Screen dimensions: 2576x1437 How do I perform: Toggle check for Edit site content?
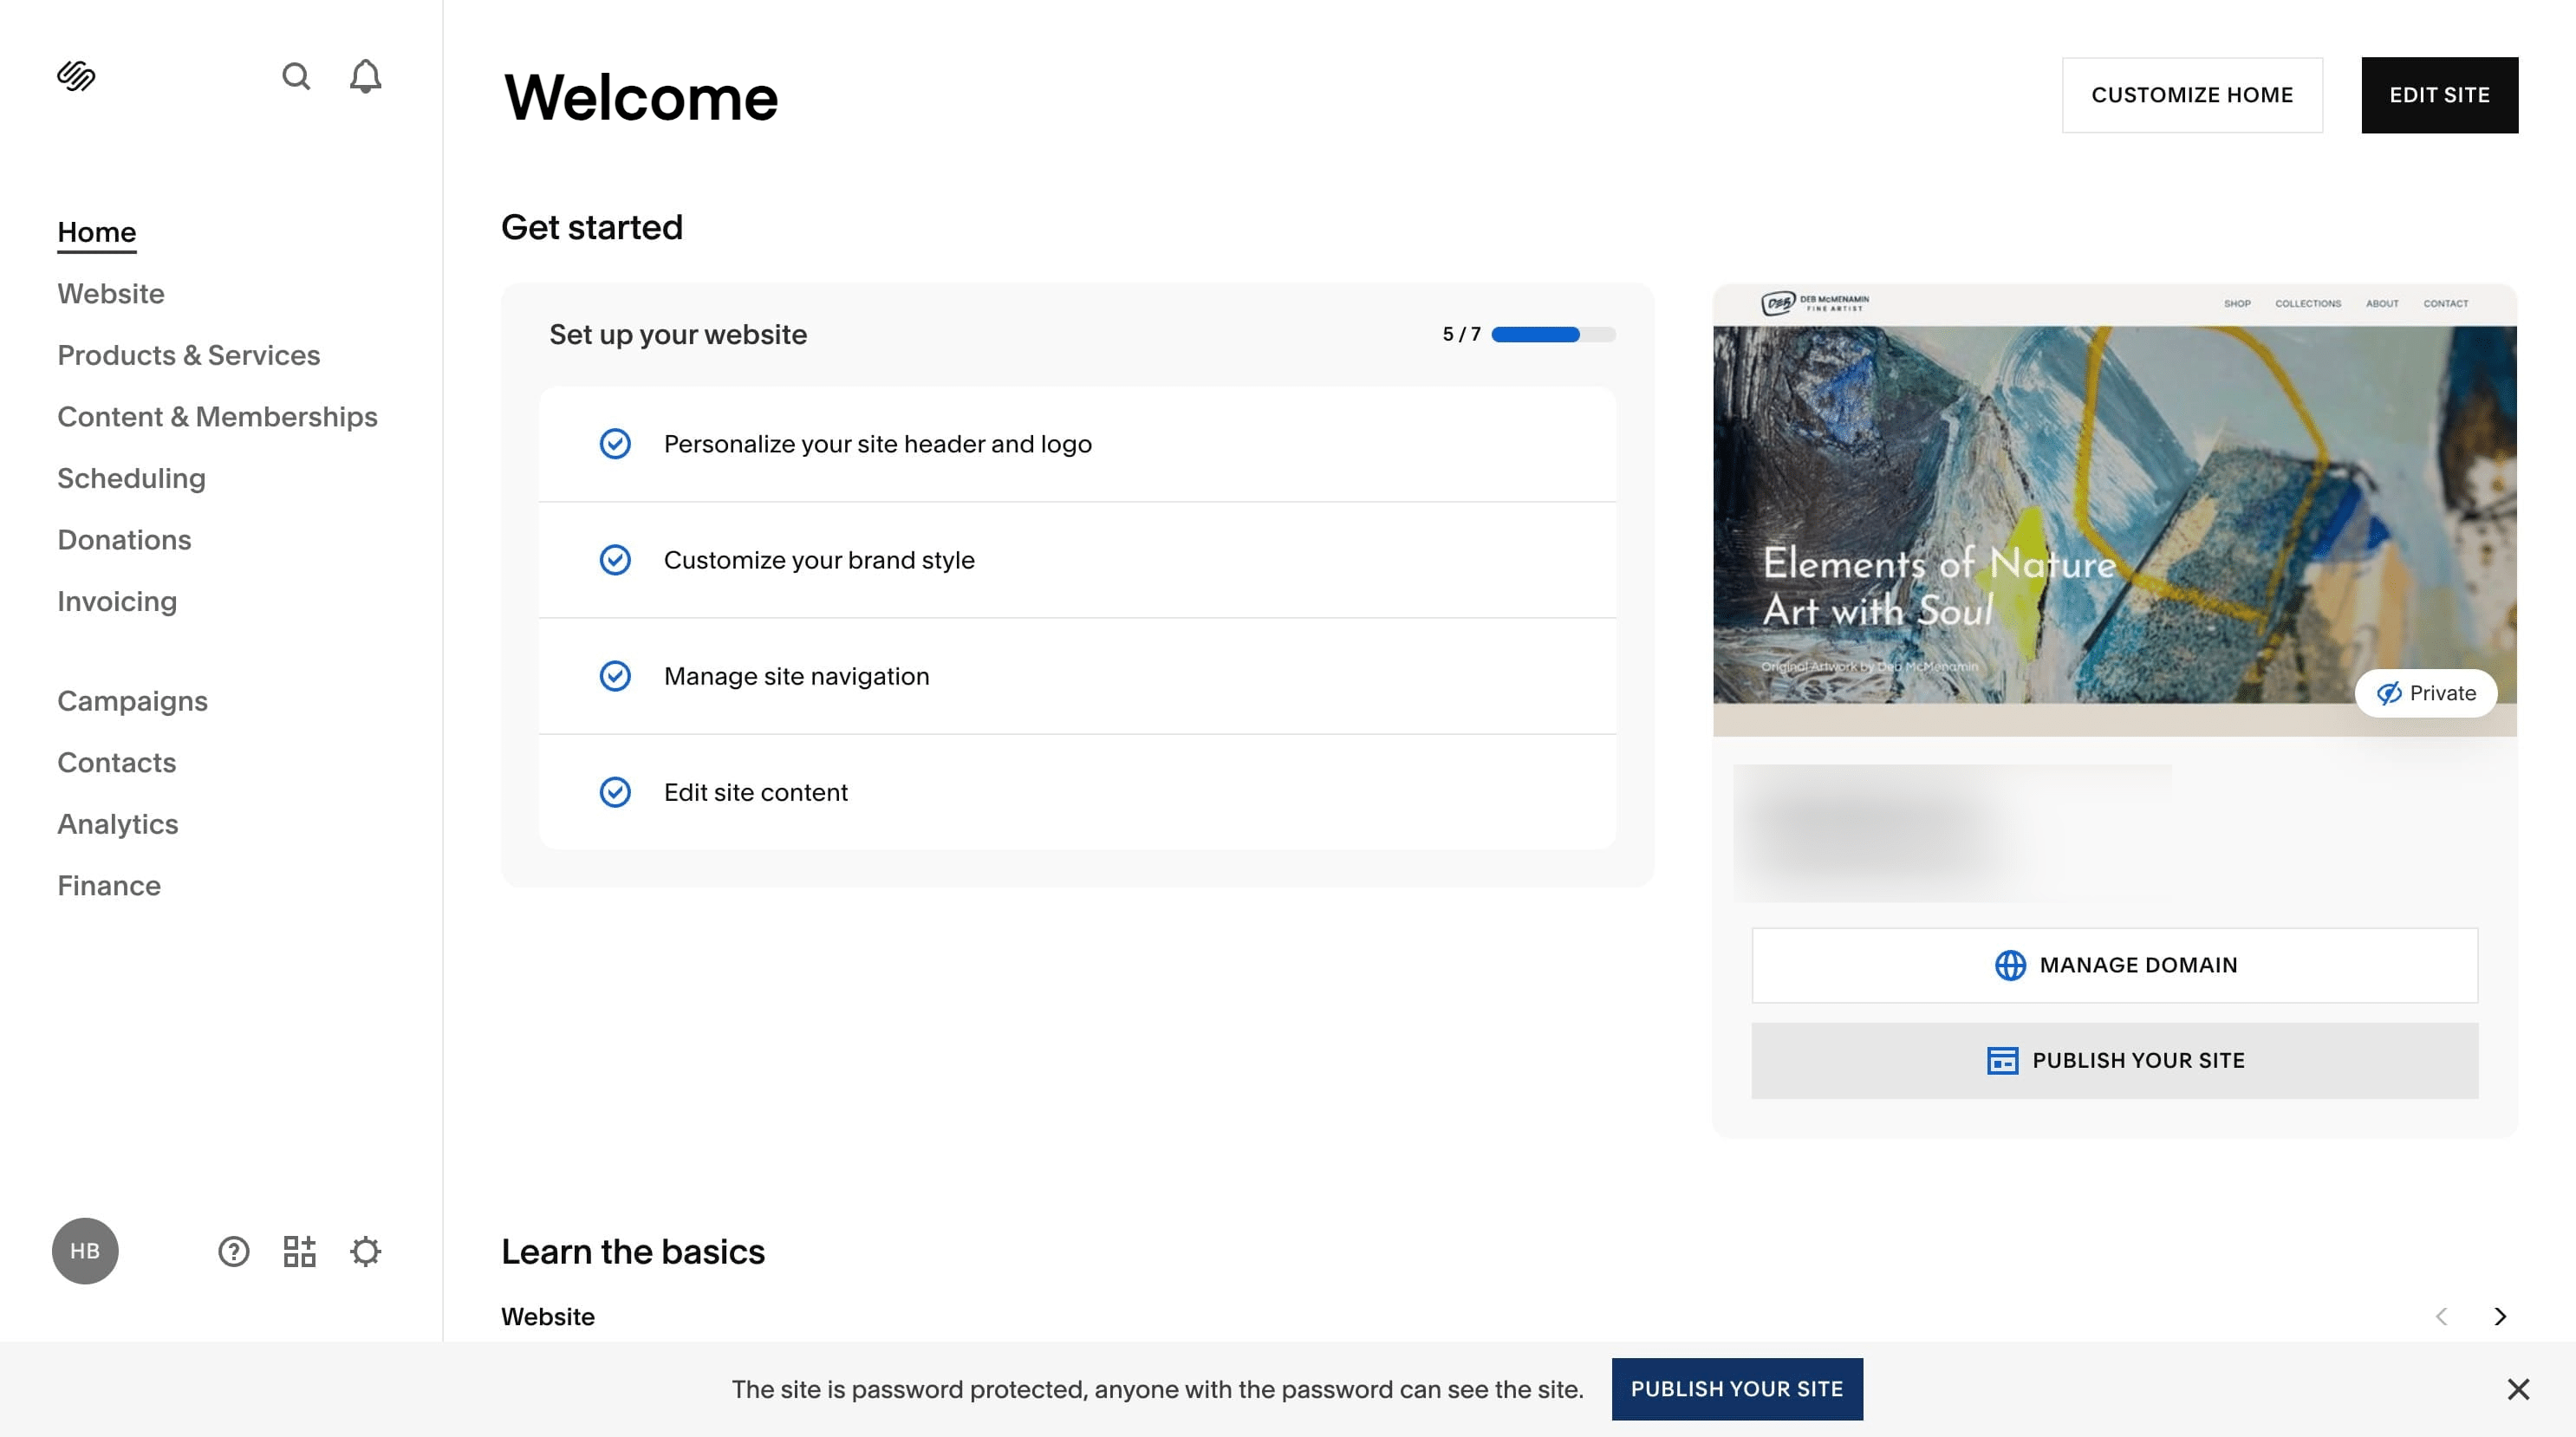coord(615,792)
